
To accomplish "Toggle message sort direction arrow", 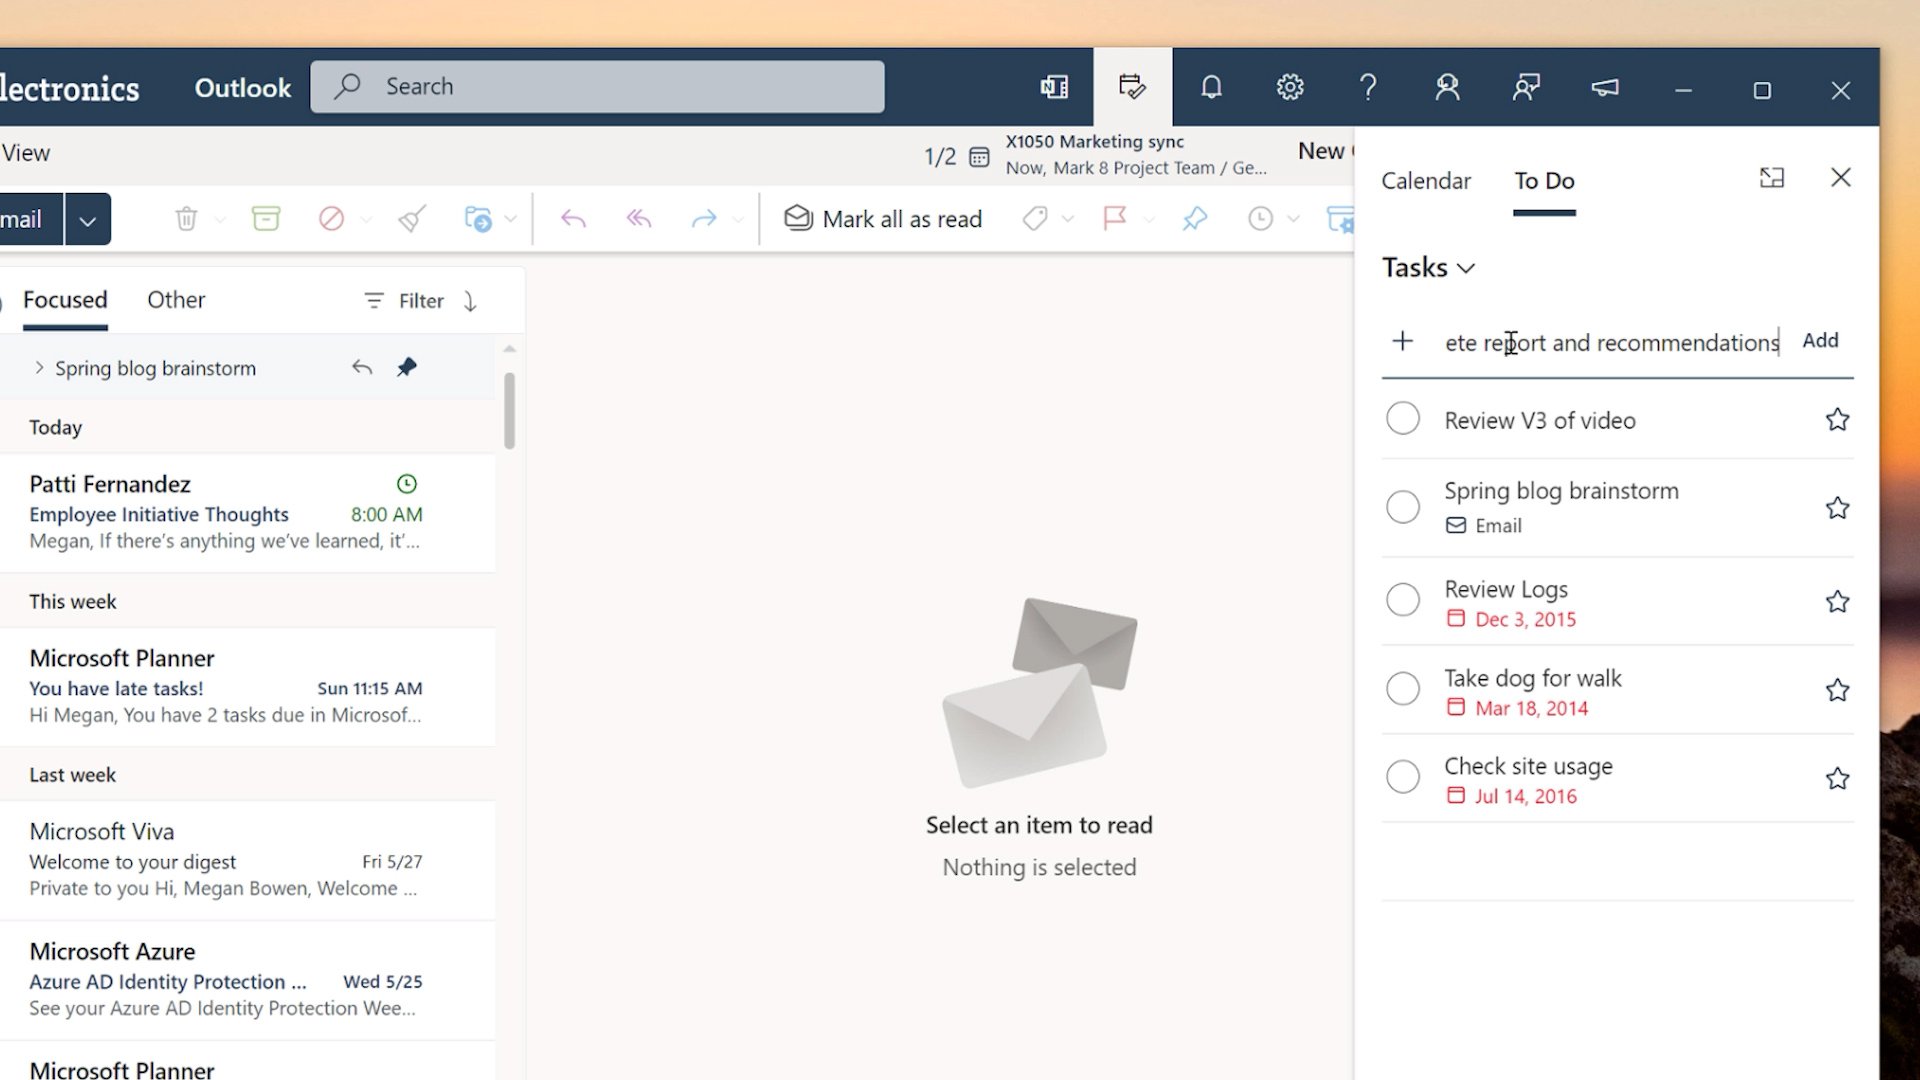I will coord(470,301).
